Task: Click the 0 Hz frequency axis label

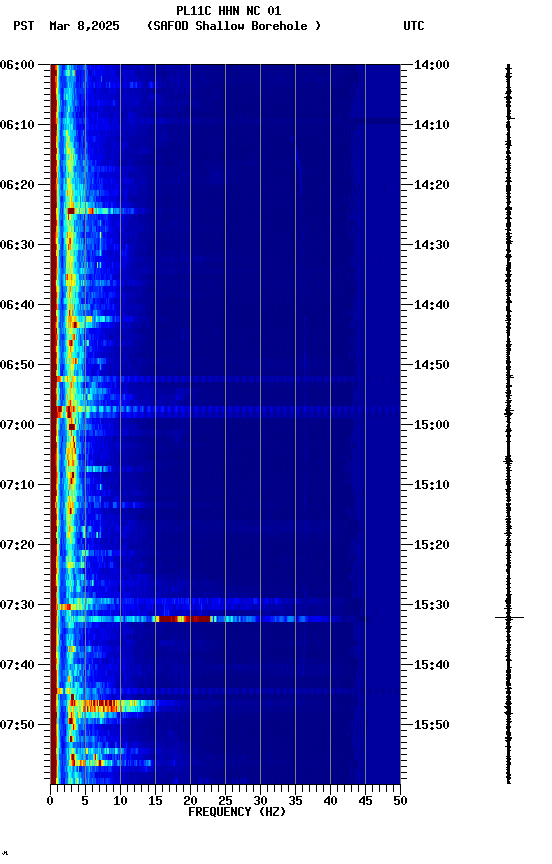Action: coord(51,801)
